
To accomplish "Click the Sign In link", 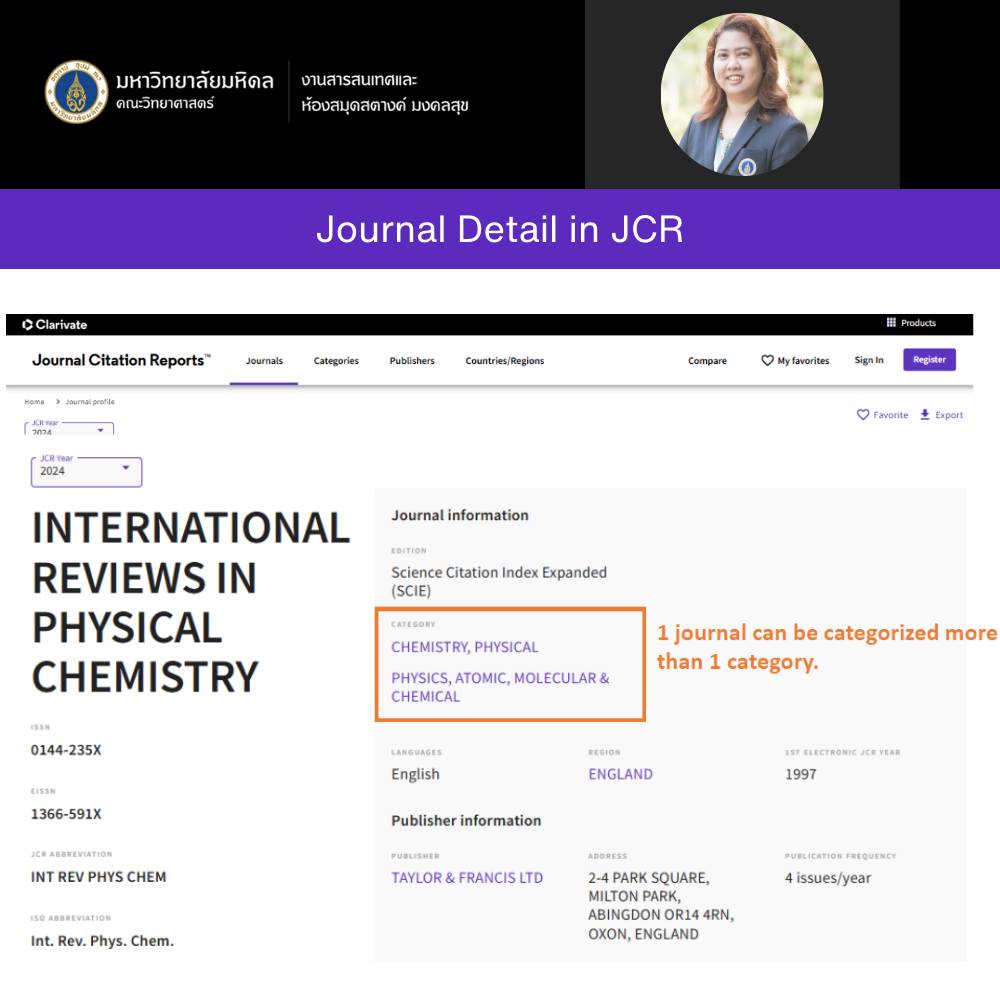I will pyautogui.click(x=868, y=360).
